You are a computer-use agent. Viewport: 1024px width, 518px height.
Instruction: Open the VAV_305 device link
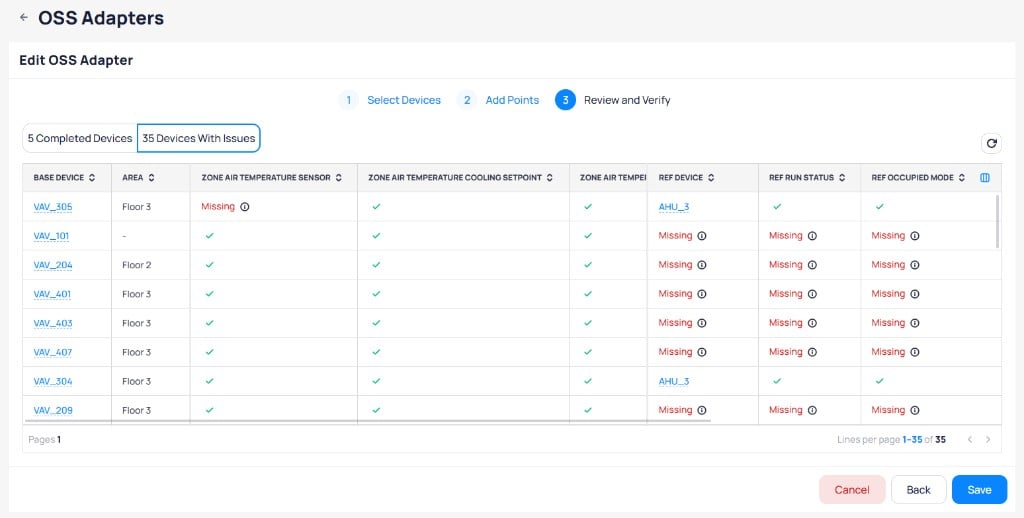pos(53,207)
